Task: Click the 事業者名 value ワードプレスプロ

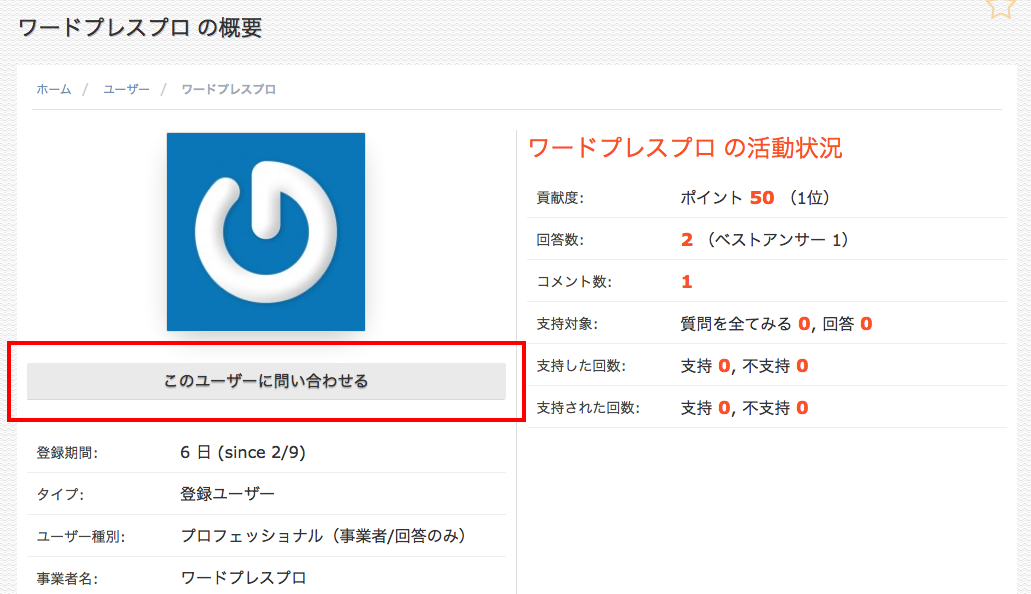Action: (243, 578)
